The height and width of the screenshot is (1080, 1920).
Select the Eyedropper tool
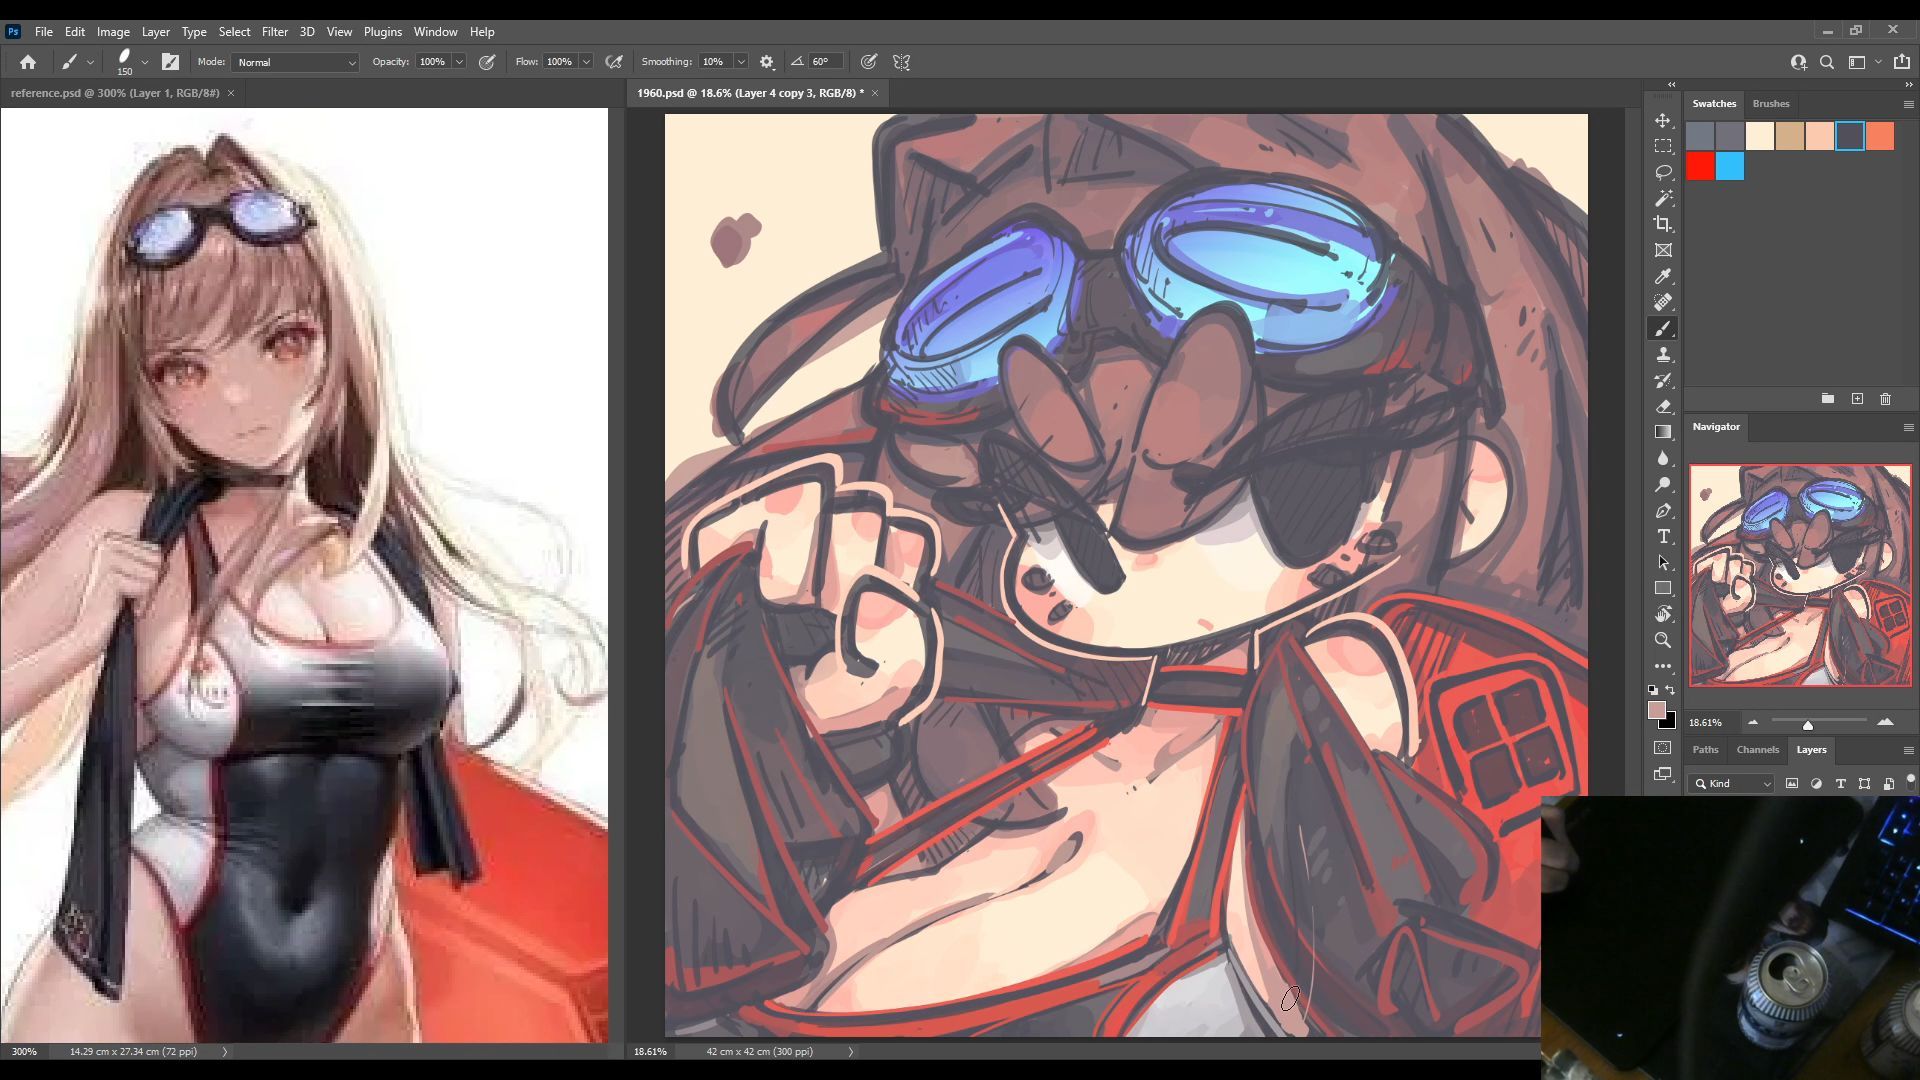1663,276
